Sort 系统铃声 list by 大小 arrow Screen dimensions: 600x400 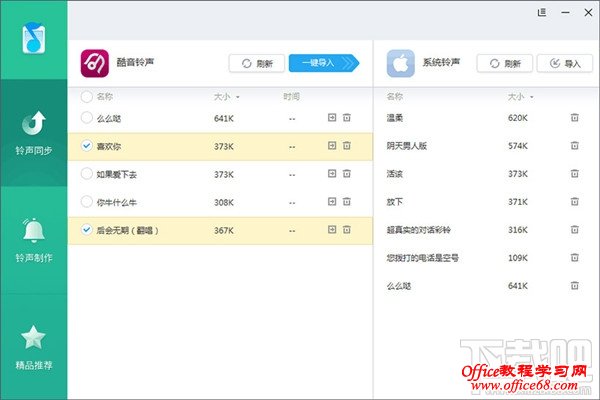tap(532, 97)
